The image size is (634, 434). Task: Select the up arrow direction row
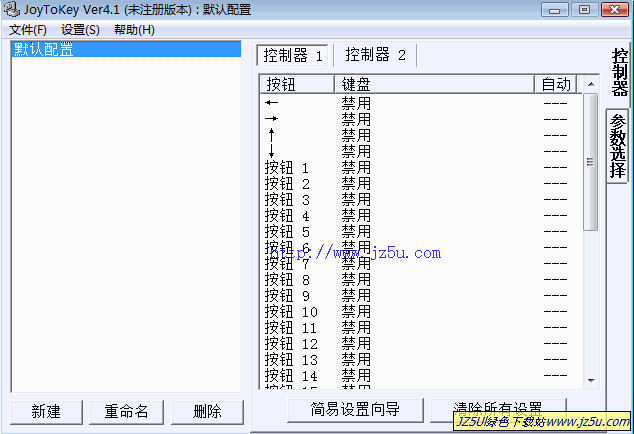(x=421, y=135)
